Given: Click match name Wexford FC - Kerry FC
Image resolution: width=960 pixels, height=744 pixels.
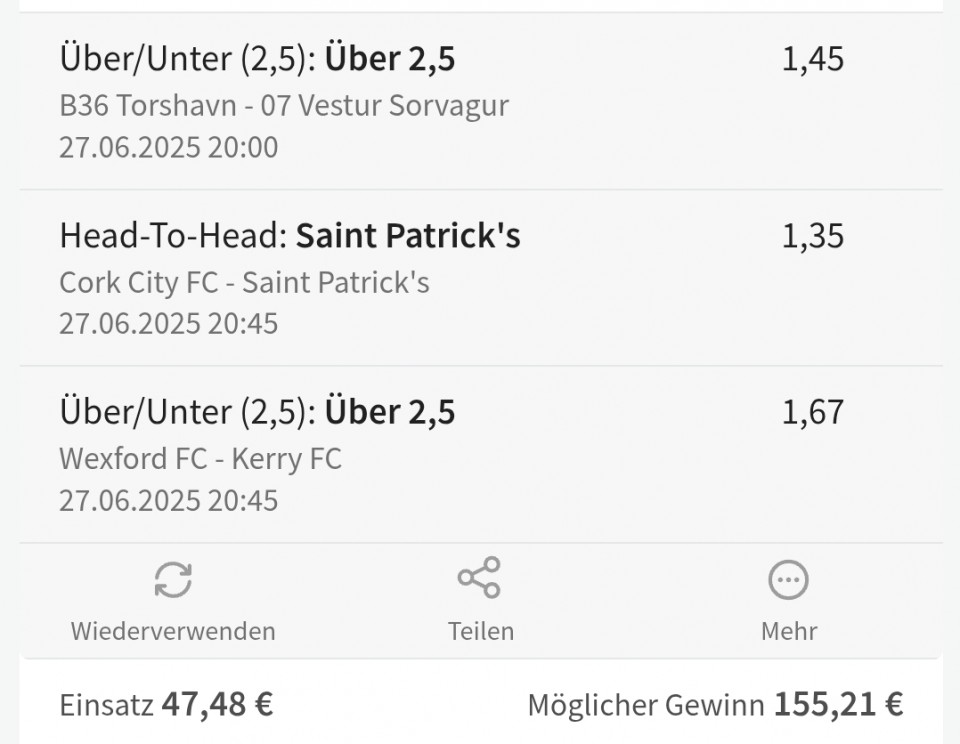Looking at the screenshot, I should click(x=200, y=459).
